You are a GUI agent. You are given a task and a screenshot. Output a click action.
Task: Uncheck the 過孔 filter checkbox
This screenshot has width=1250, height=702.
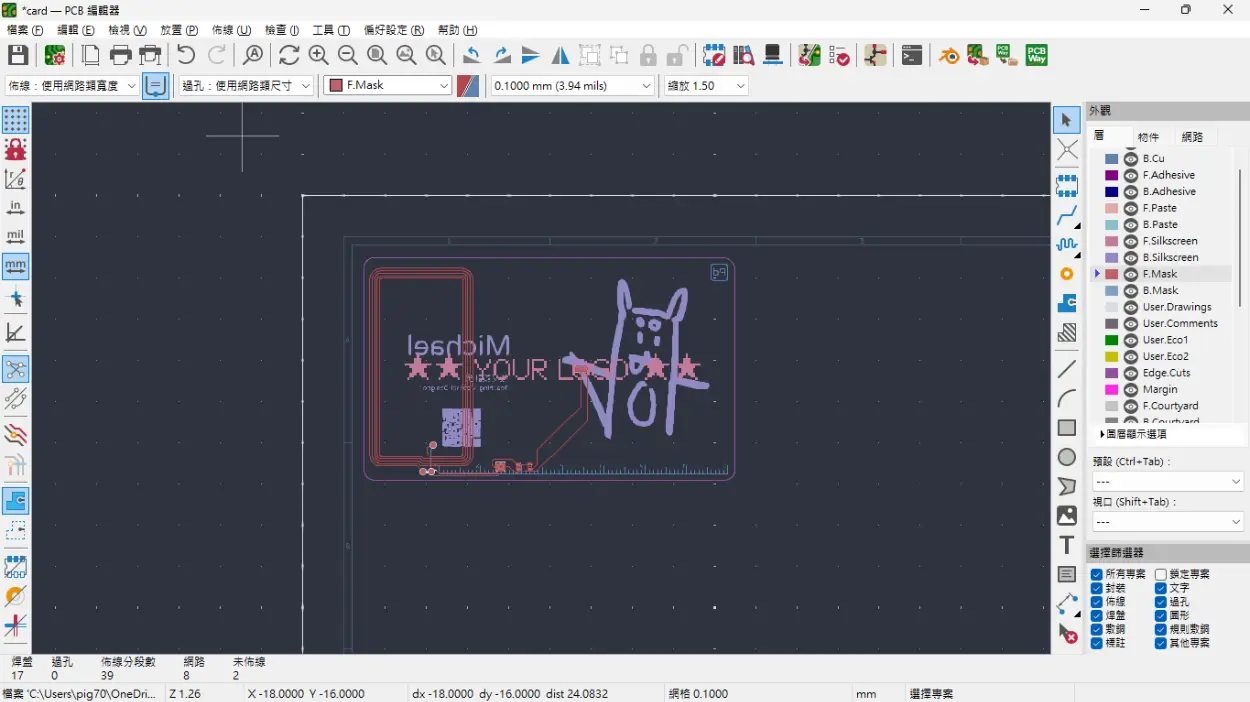pos(1161,602)
